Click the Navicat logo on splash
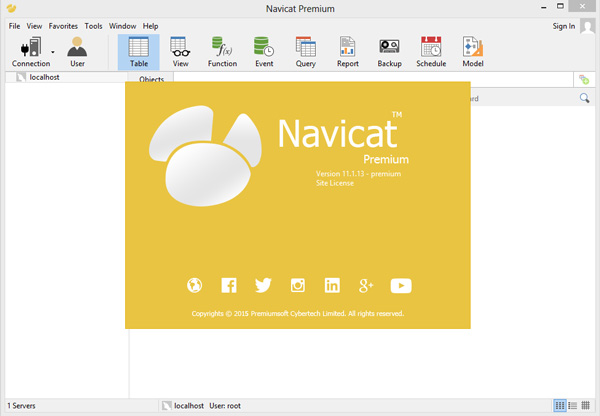The width and height of the screenshot is (600, 416). tap(205, 156)
